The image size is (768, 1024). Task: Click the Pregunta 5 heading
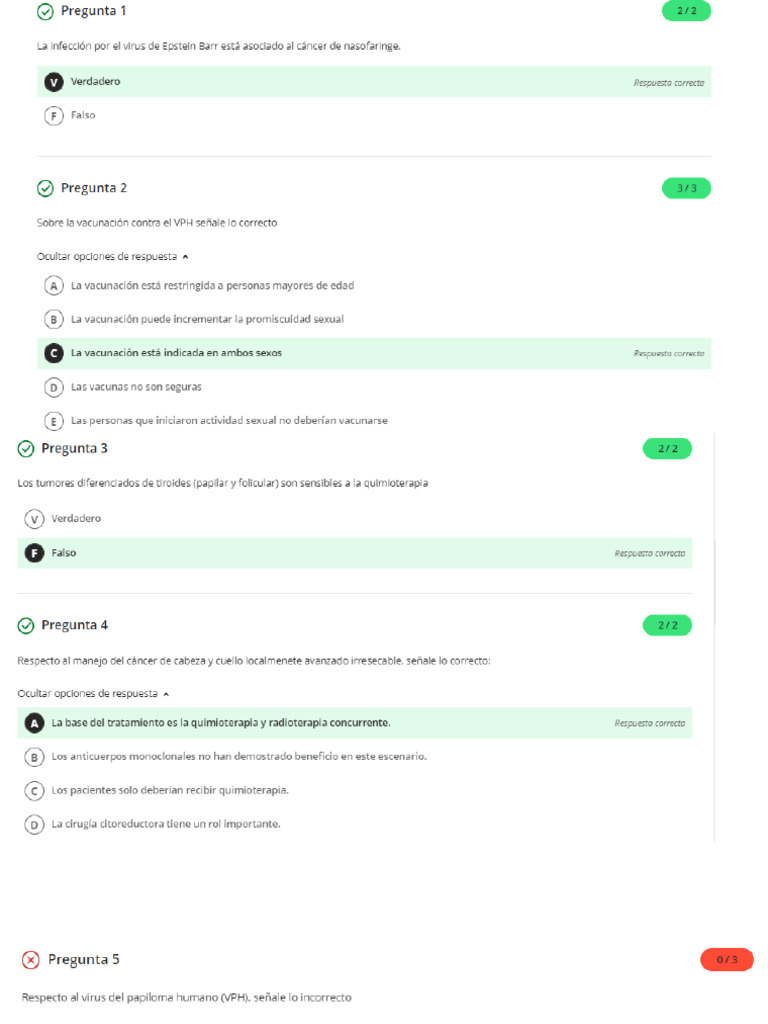(x=84, y=960)
